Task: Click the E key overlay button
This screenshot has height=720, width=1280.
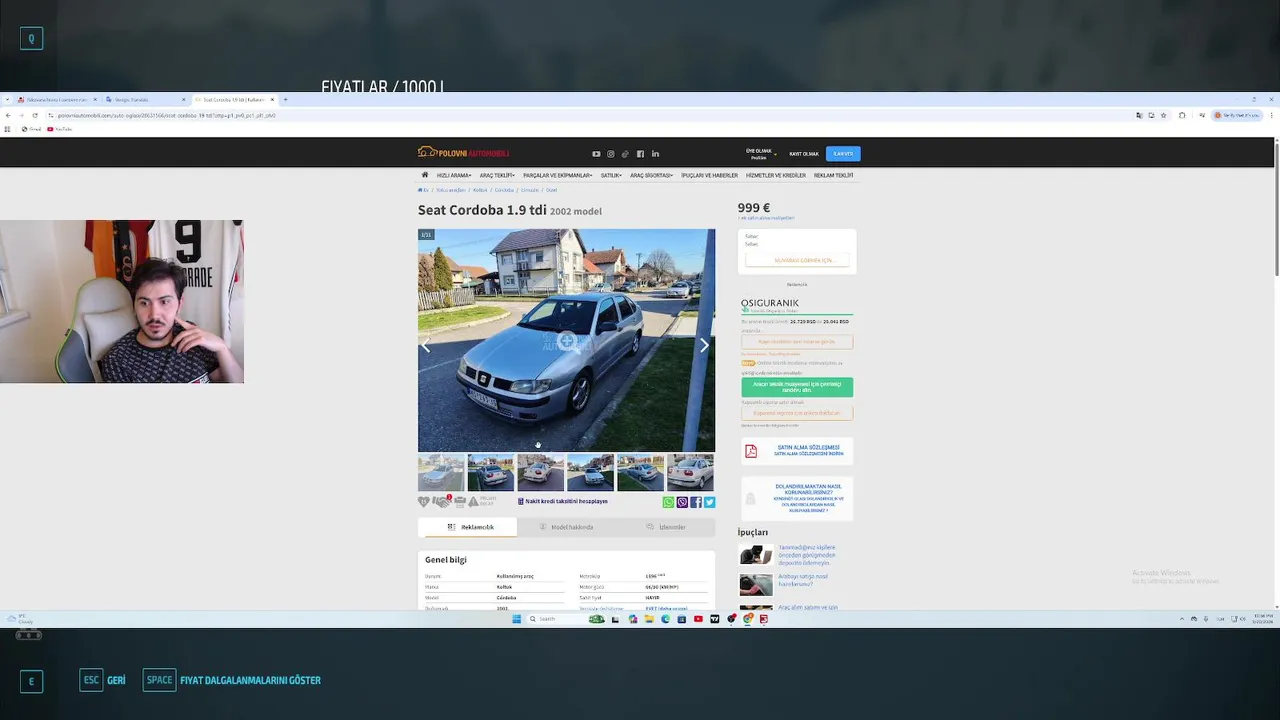Action: pyautogui.click(x=31, y=681)
